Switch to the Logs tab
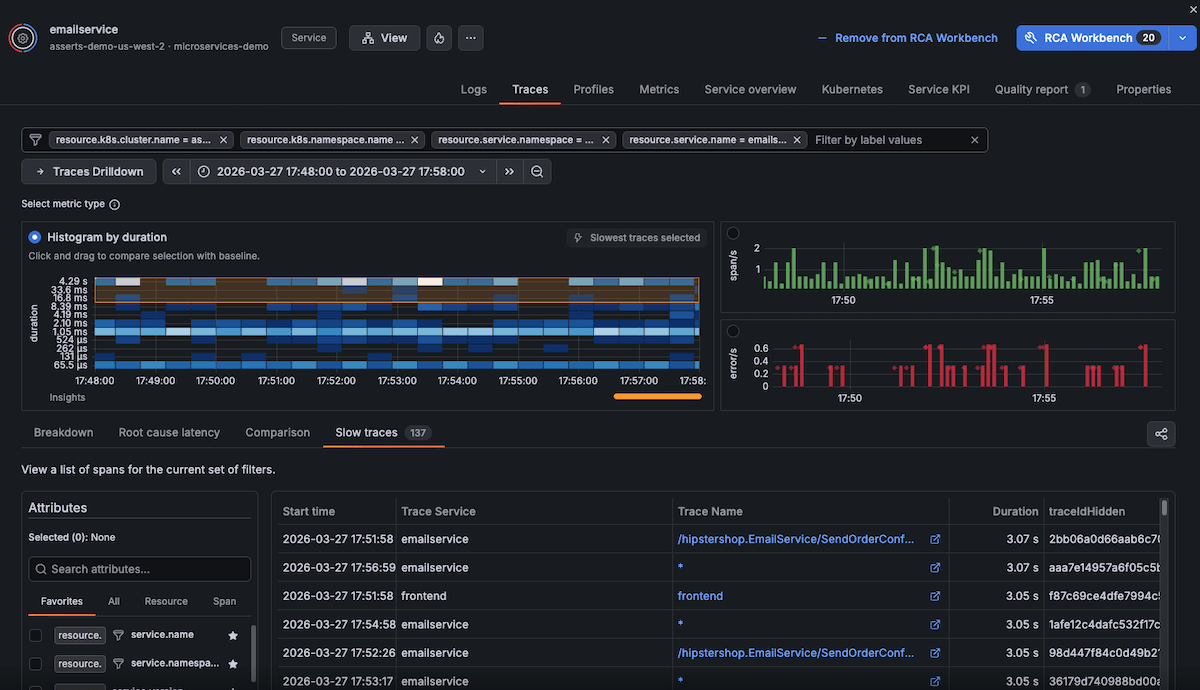Screen dimensions: 1200x690 coord(473,89)
